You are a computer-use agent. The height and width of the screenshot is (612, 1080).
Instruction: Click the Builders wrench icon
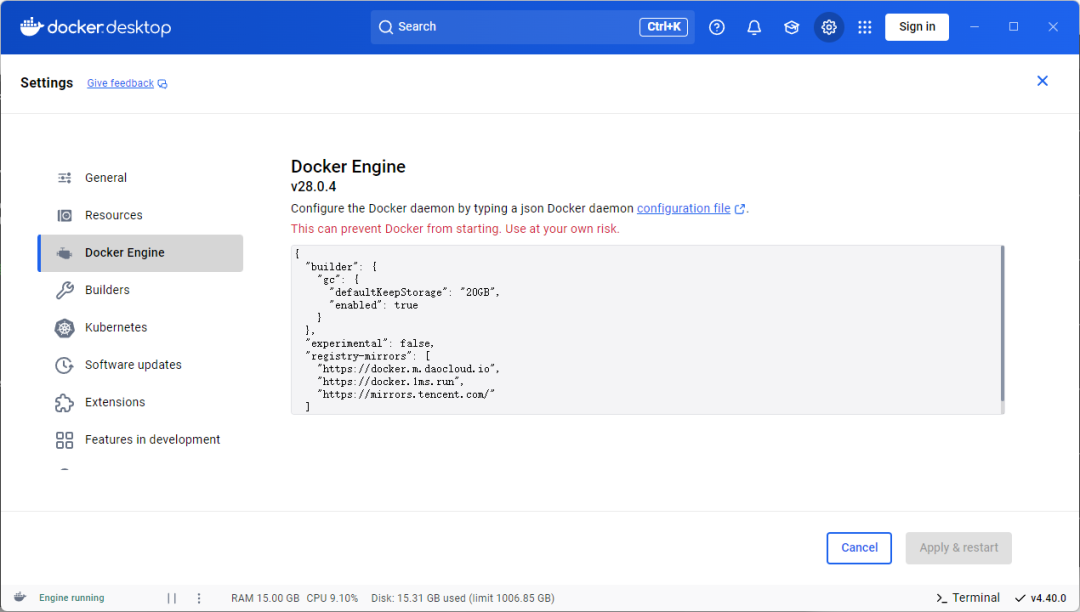point(65,290)
